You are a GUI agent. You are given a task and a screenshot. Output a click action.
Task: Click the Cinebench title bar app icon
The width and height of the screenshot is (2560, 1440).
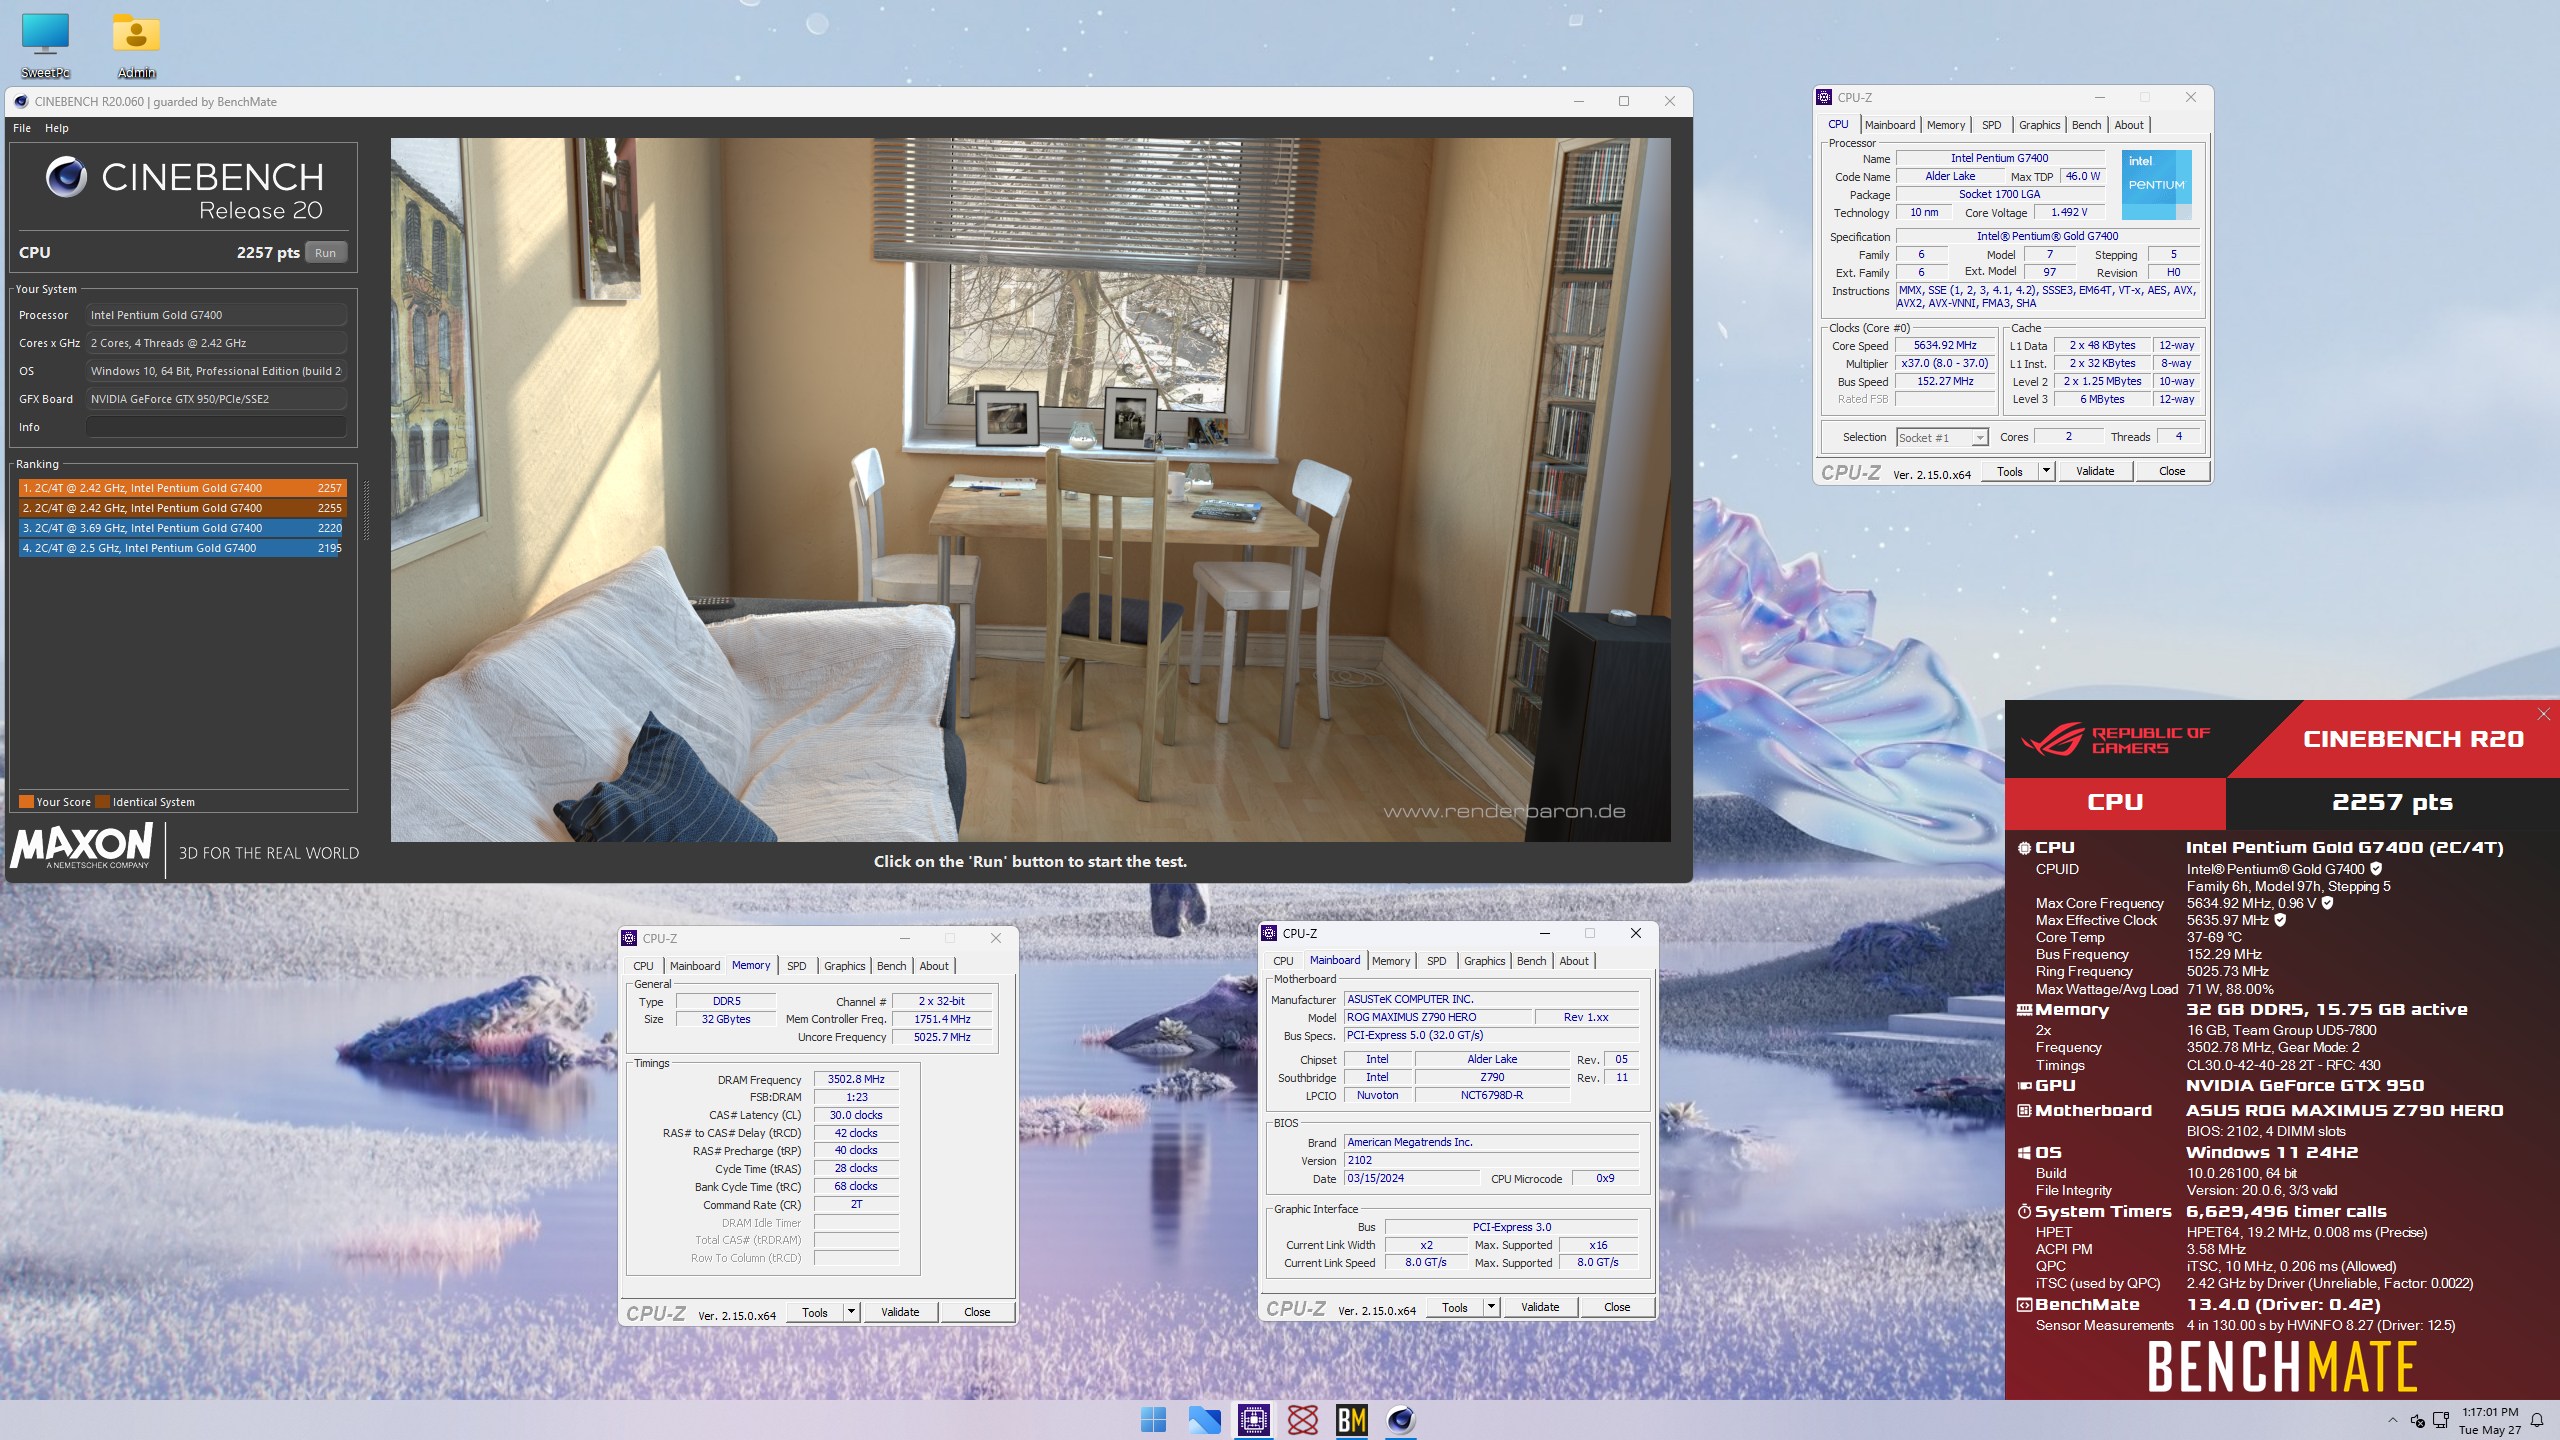click(x=20, y=101)
